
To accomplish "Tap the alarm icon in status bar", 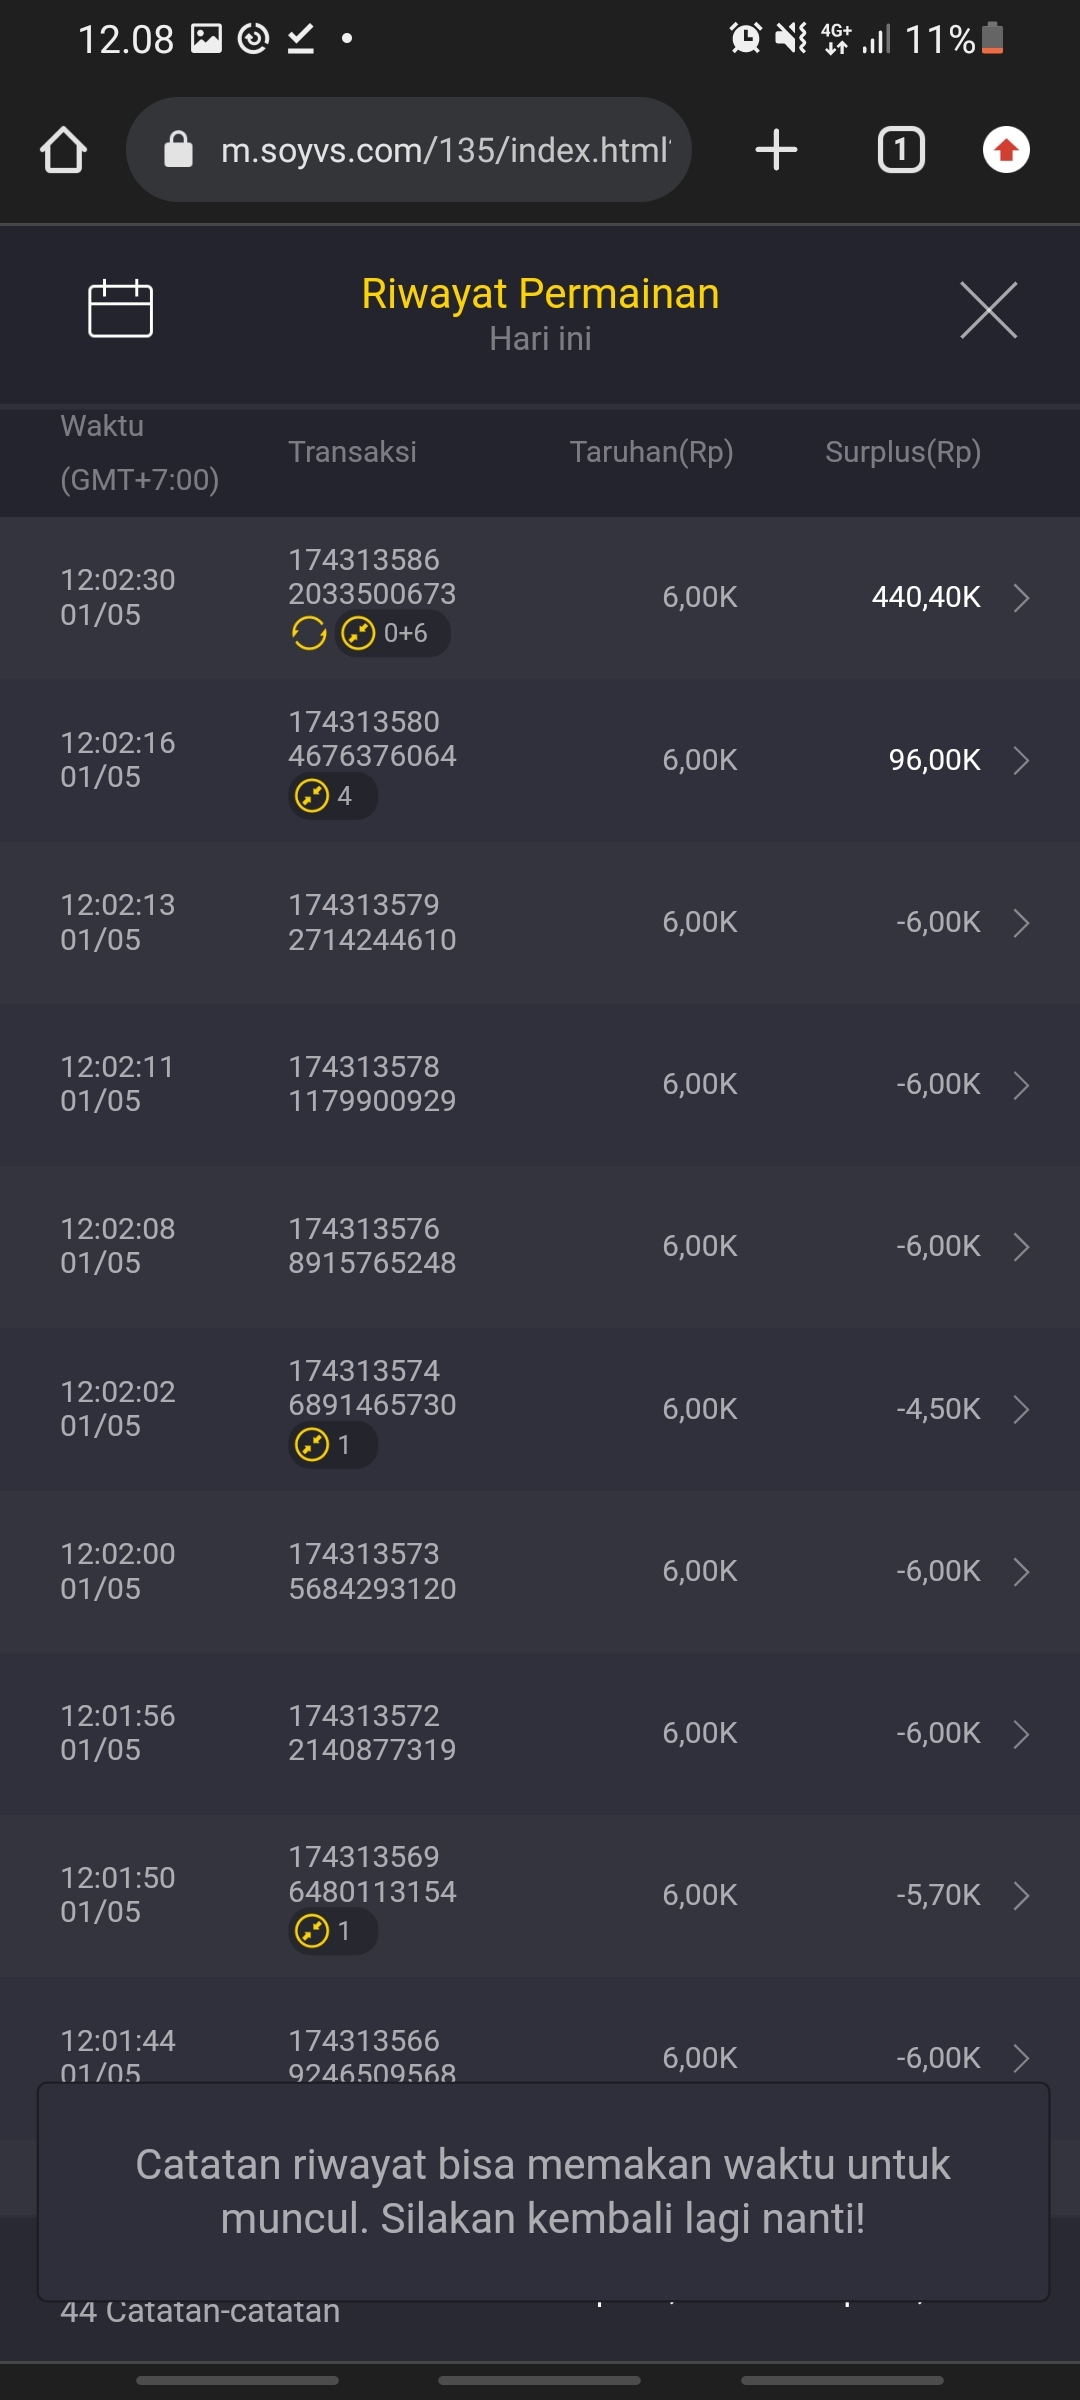I will coord(745,39).
